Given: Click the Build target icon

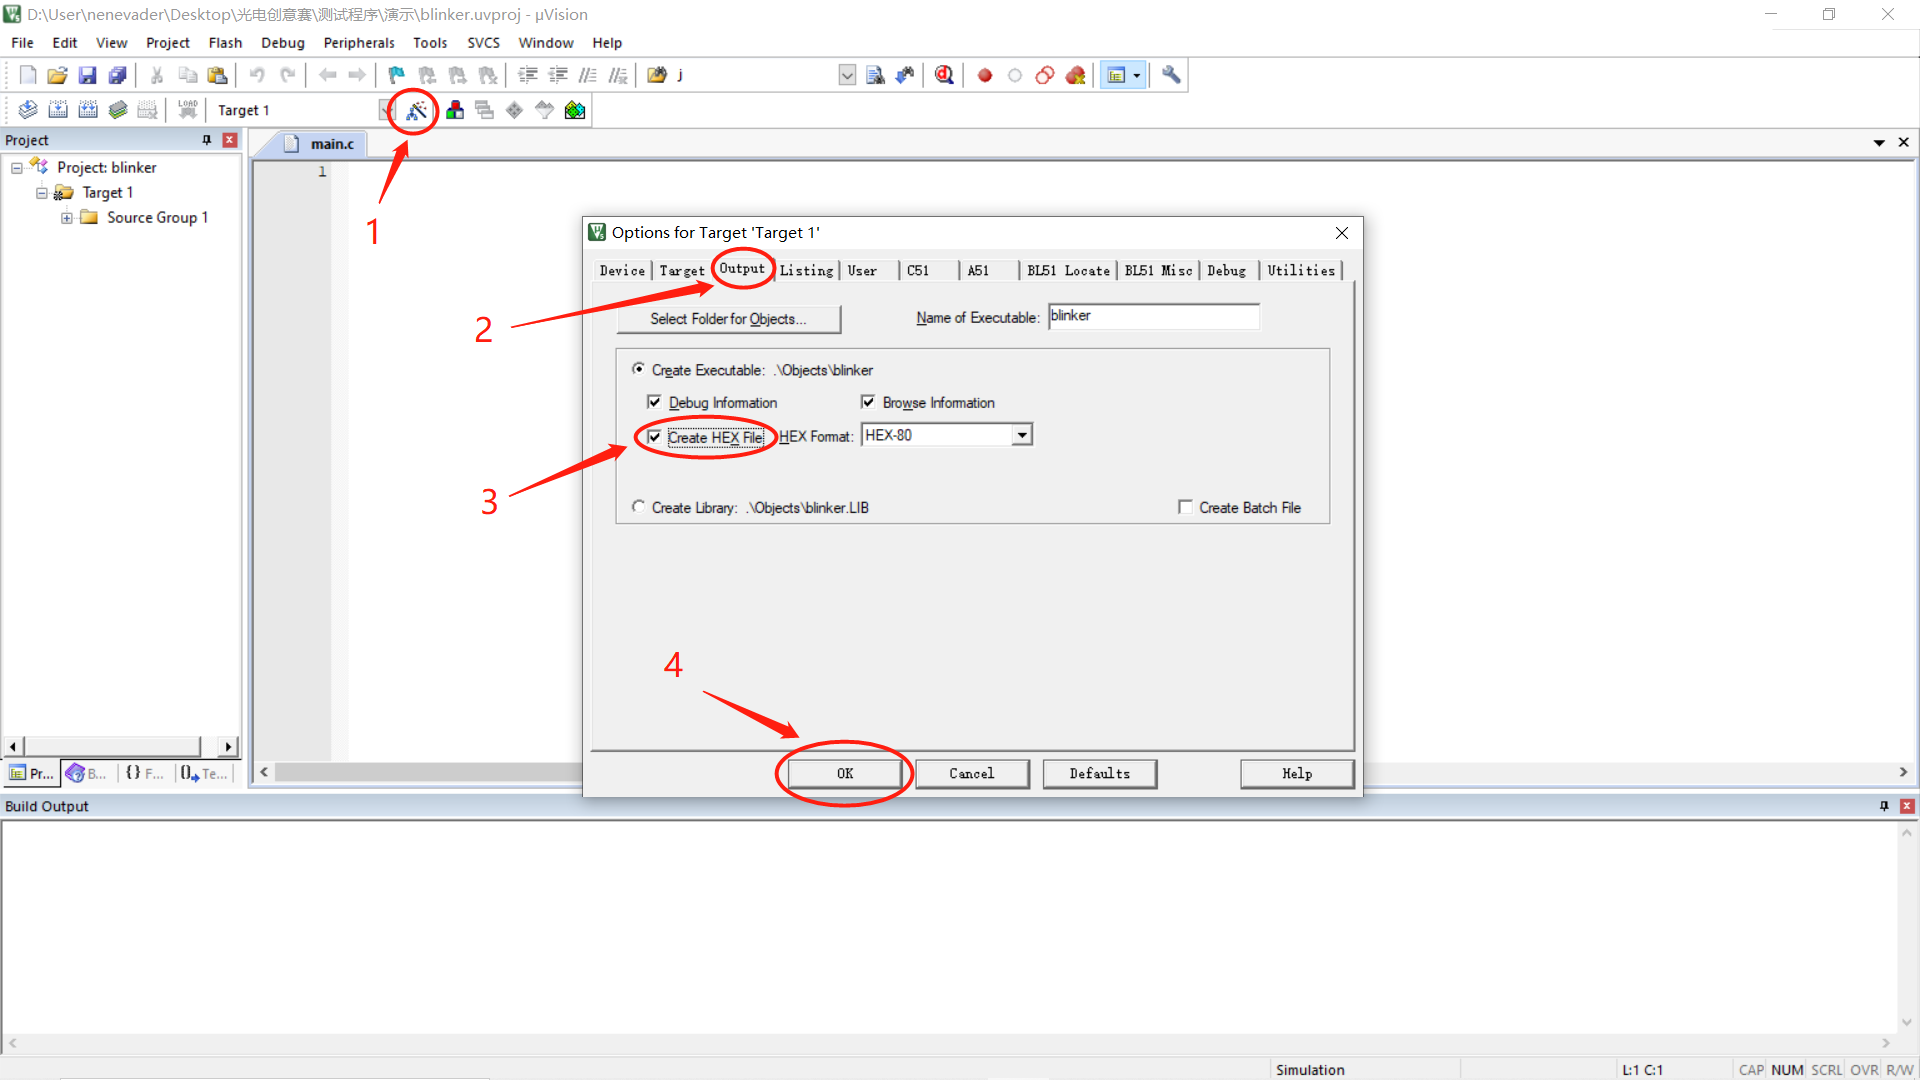Looking at the screenshot, I should click(x=58, y=110).
